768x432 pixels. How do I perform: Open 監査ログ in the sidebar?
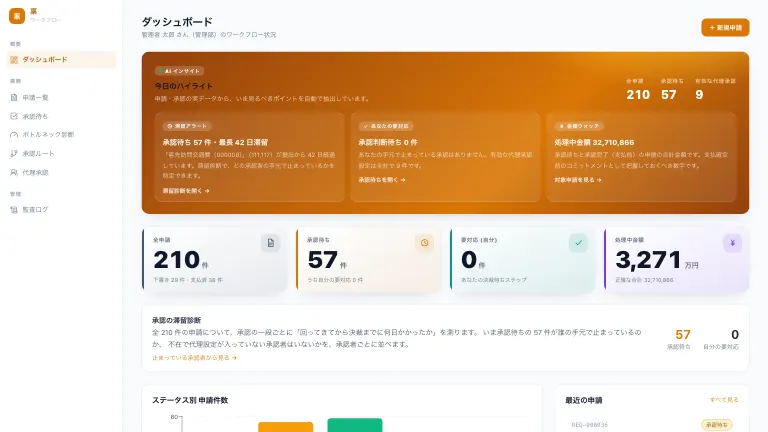(62, 210)
